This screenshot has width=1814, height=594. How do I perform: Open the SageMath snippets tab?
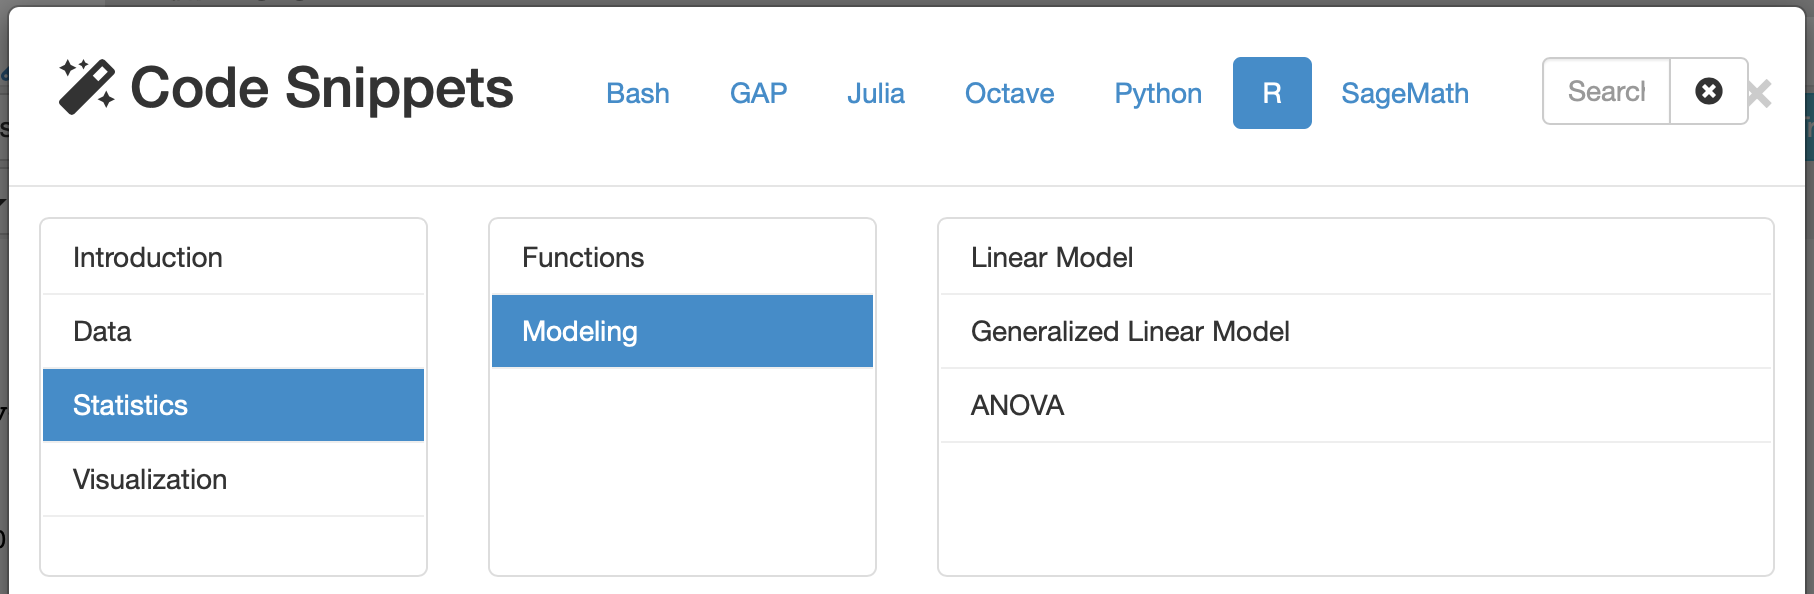point(1404,93)
